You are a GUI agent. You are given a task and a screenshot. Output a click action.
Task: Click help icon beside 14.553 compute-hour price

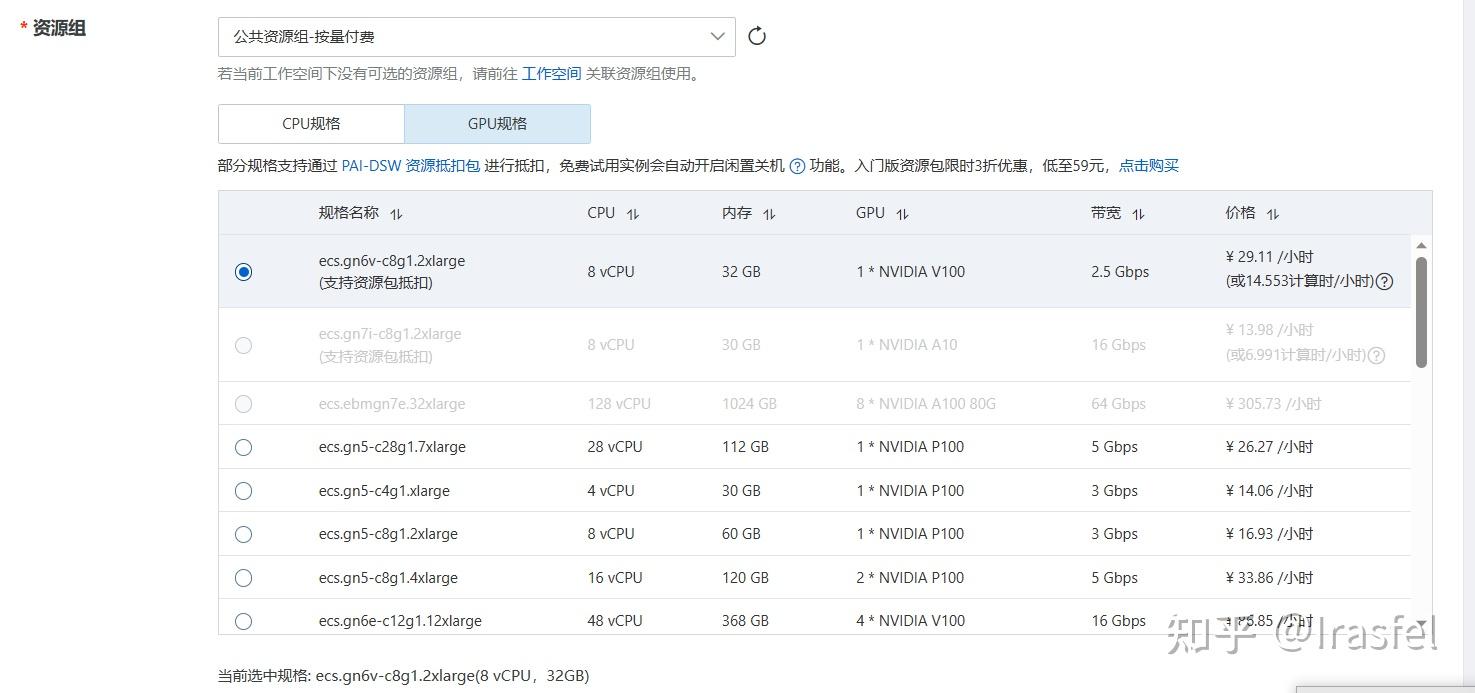(x=1384, y=282)
